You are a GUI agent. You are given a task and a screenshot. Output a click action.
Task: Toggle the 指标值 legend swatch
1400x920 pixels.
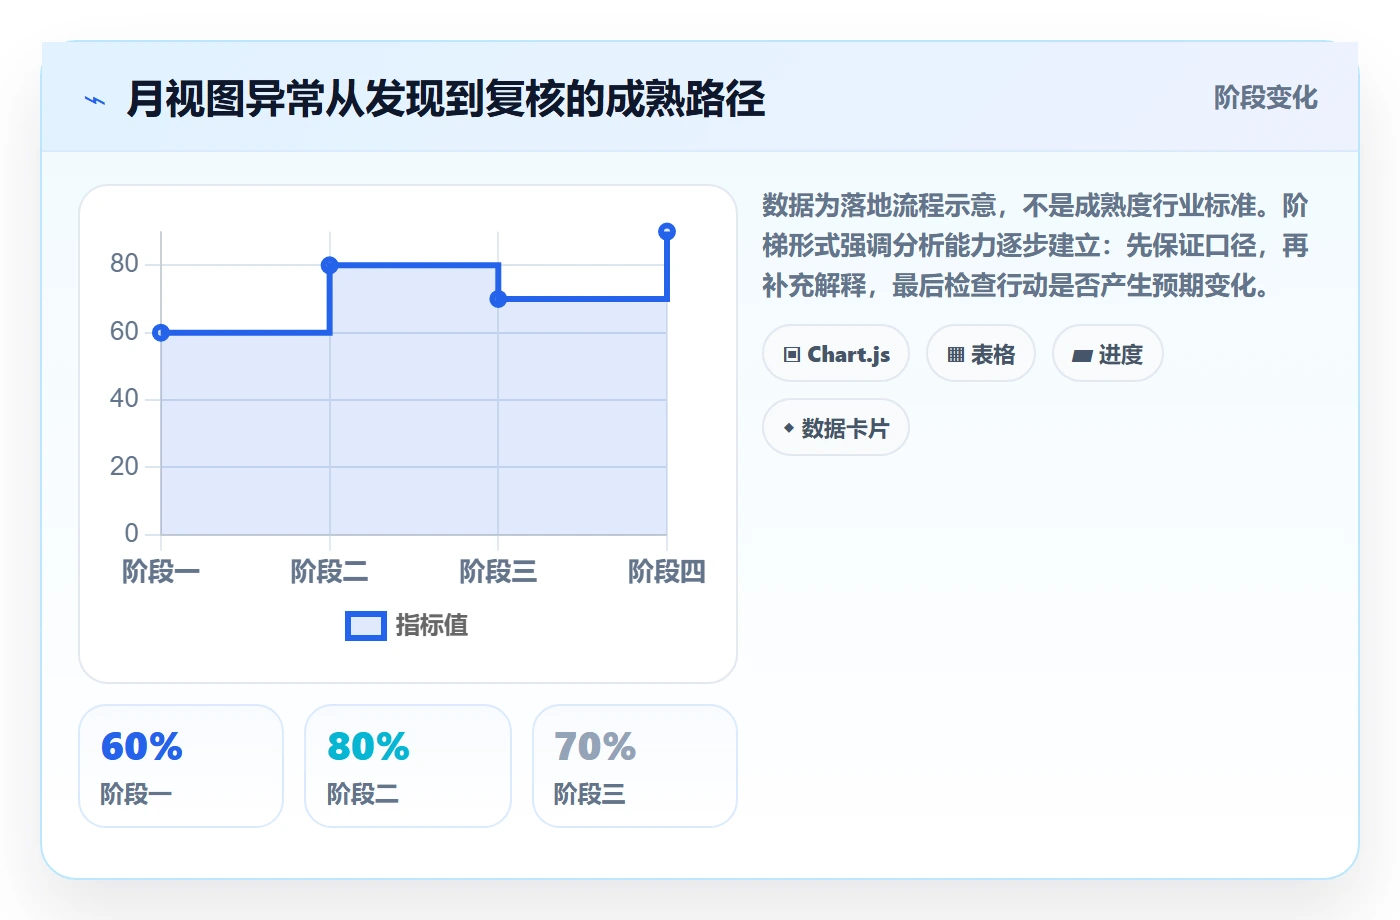pyautogui.click(x=366, y=626)
